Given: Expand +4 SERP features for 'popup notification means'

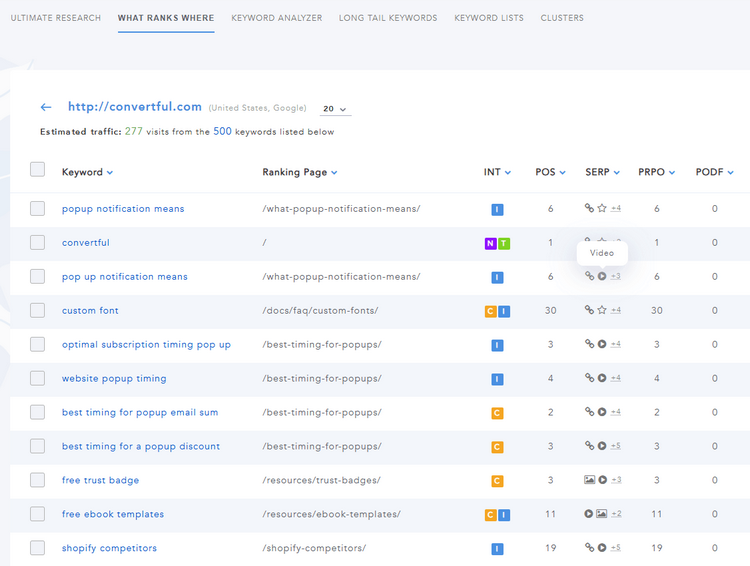Looking at the screenshot, I should tap(616, 208).
